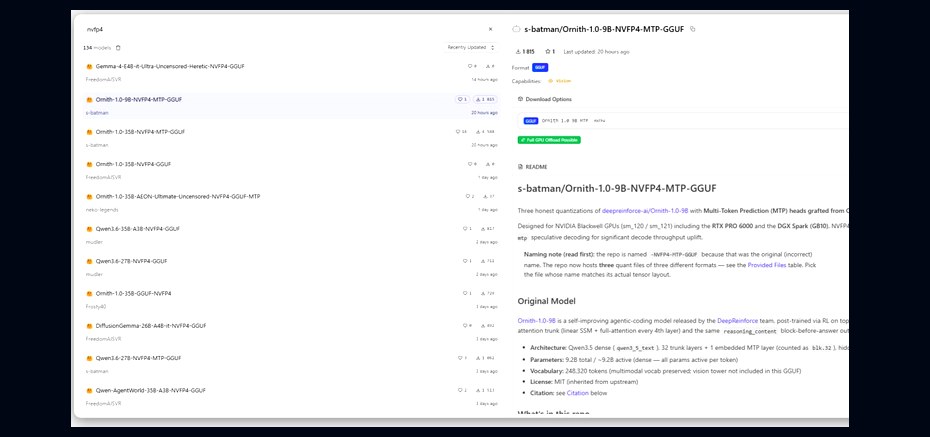Open Ornith-1.0-9B link under Original Model
930x437 pixels.
click(x=535, y=320)
